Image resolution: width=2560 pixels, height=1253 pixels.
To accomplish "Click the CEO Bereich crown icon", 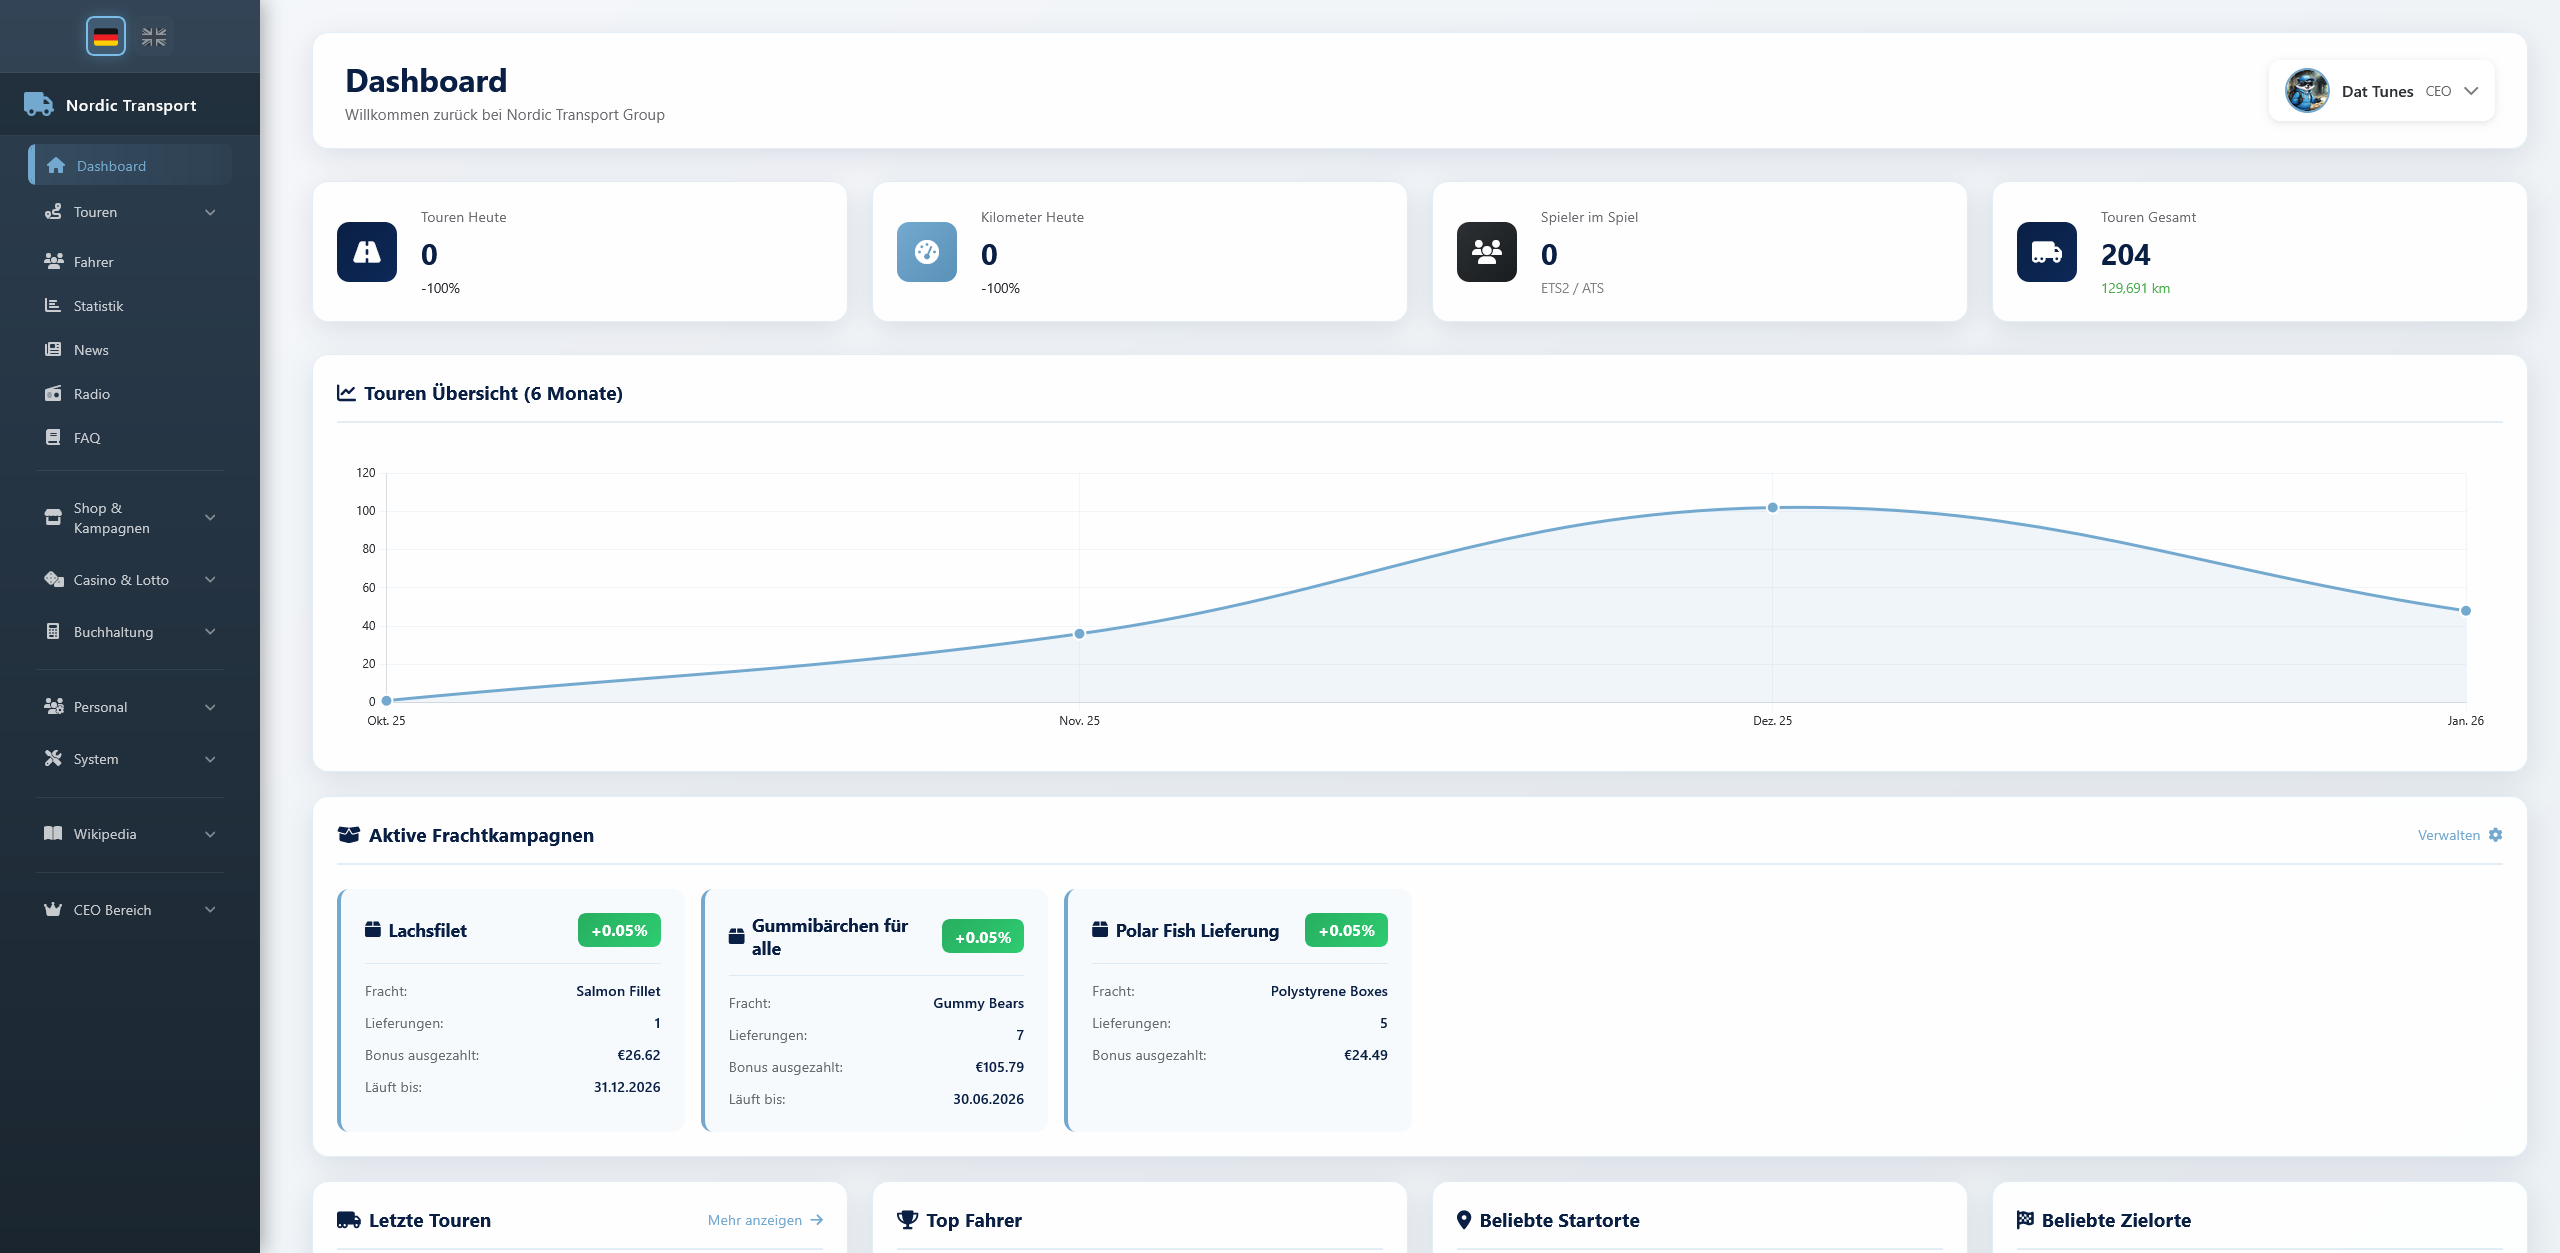I will (53, 910).
